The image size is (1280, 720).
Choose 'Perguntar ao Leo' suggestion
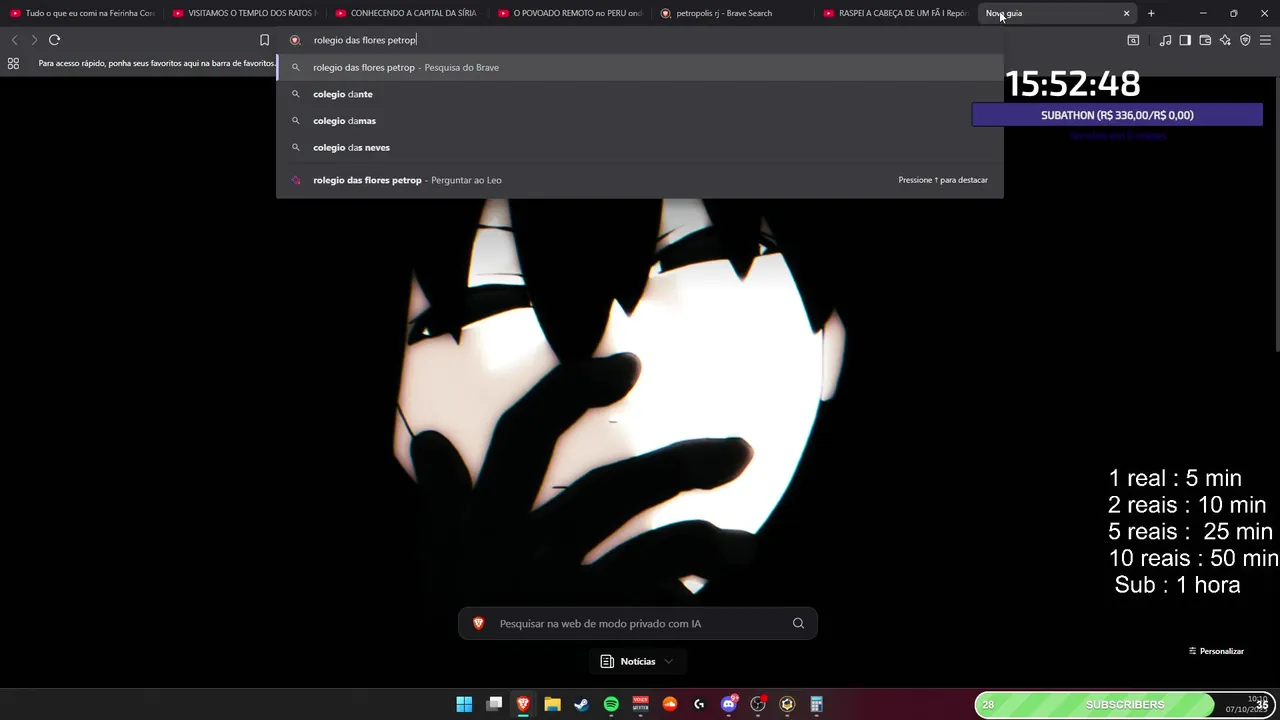(x=640, y=180)
